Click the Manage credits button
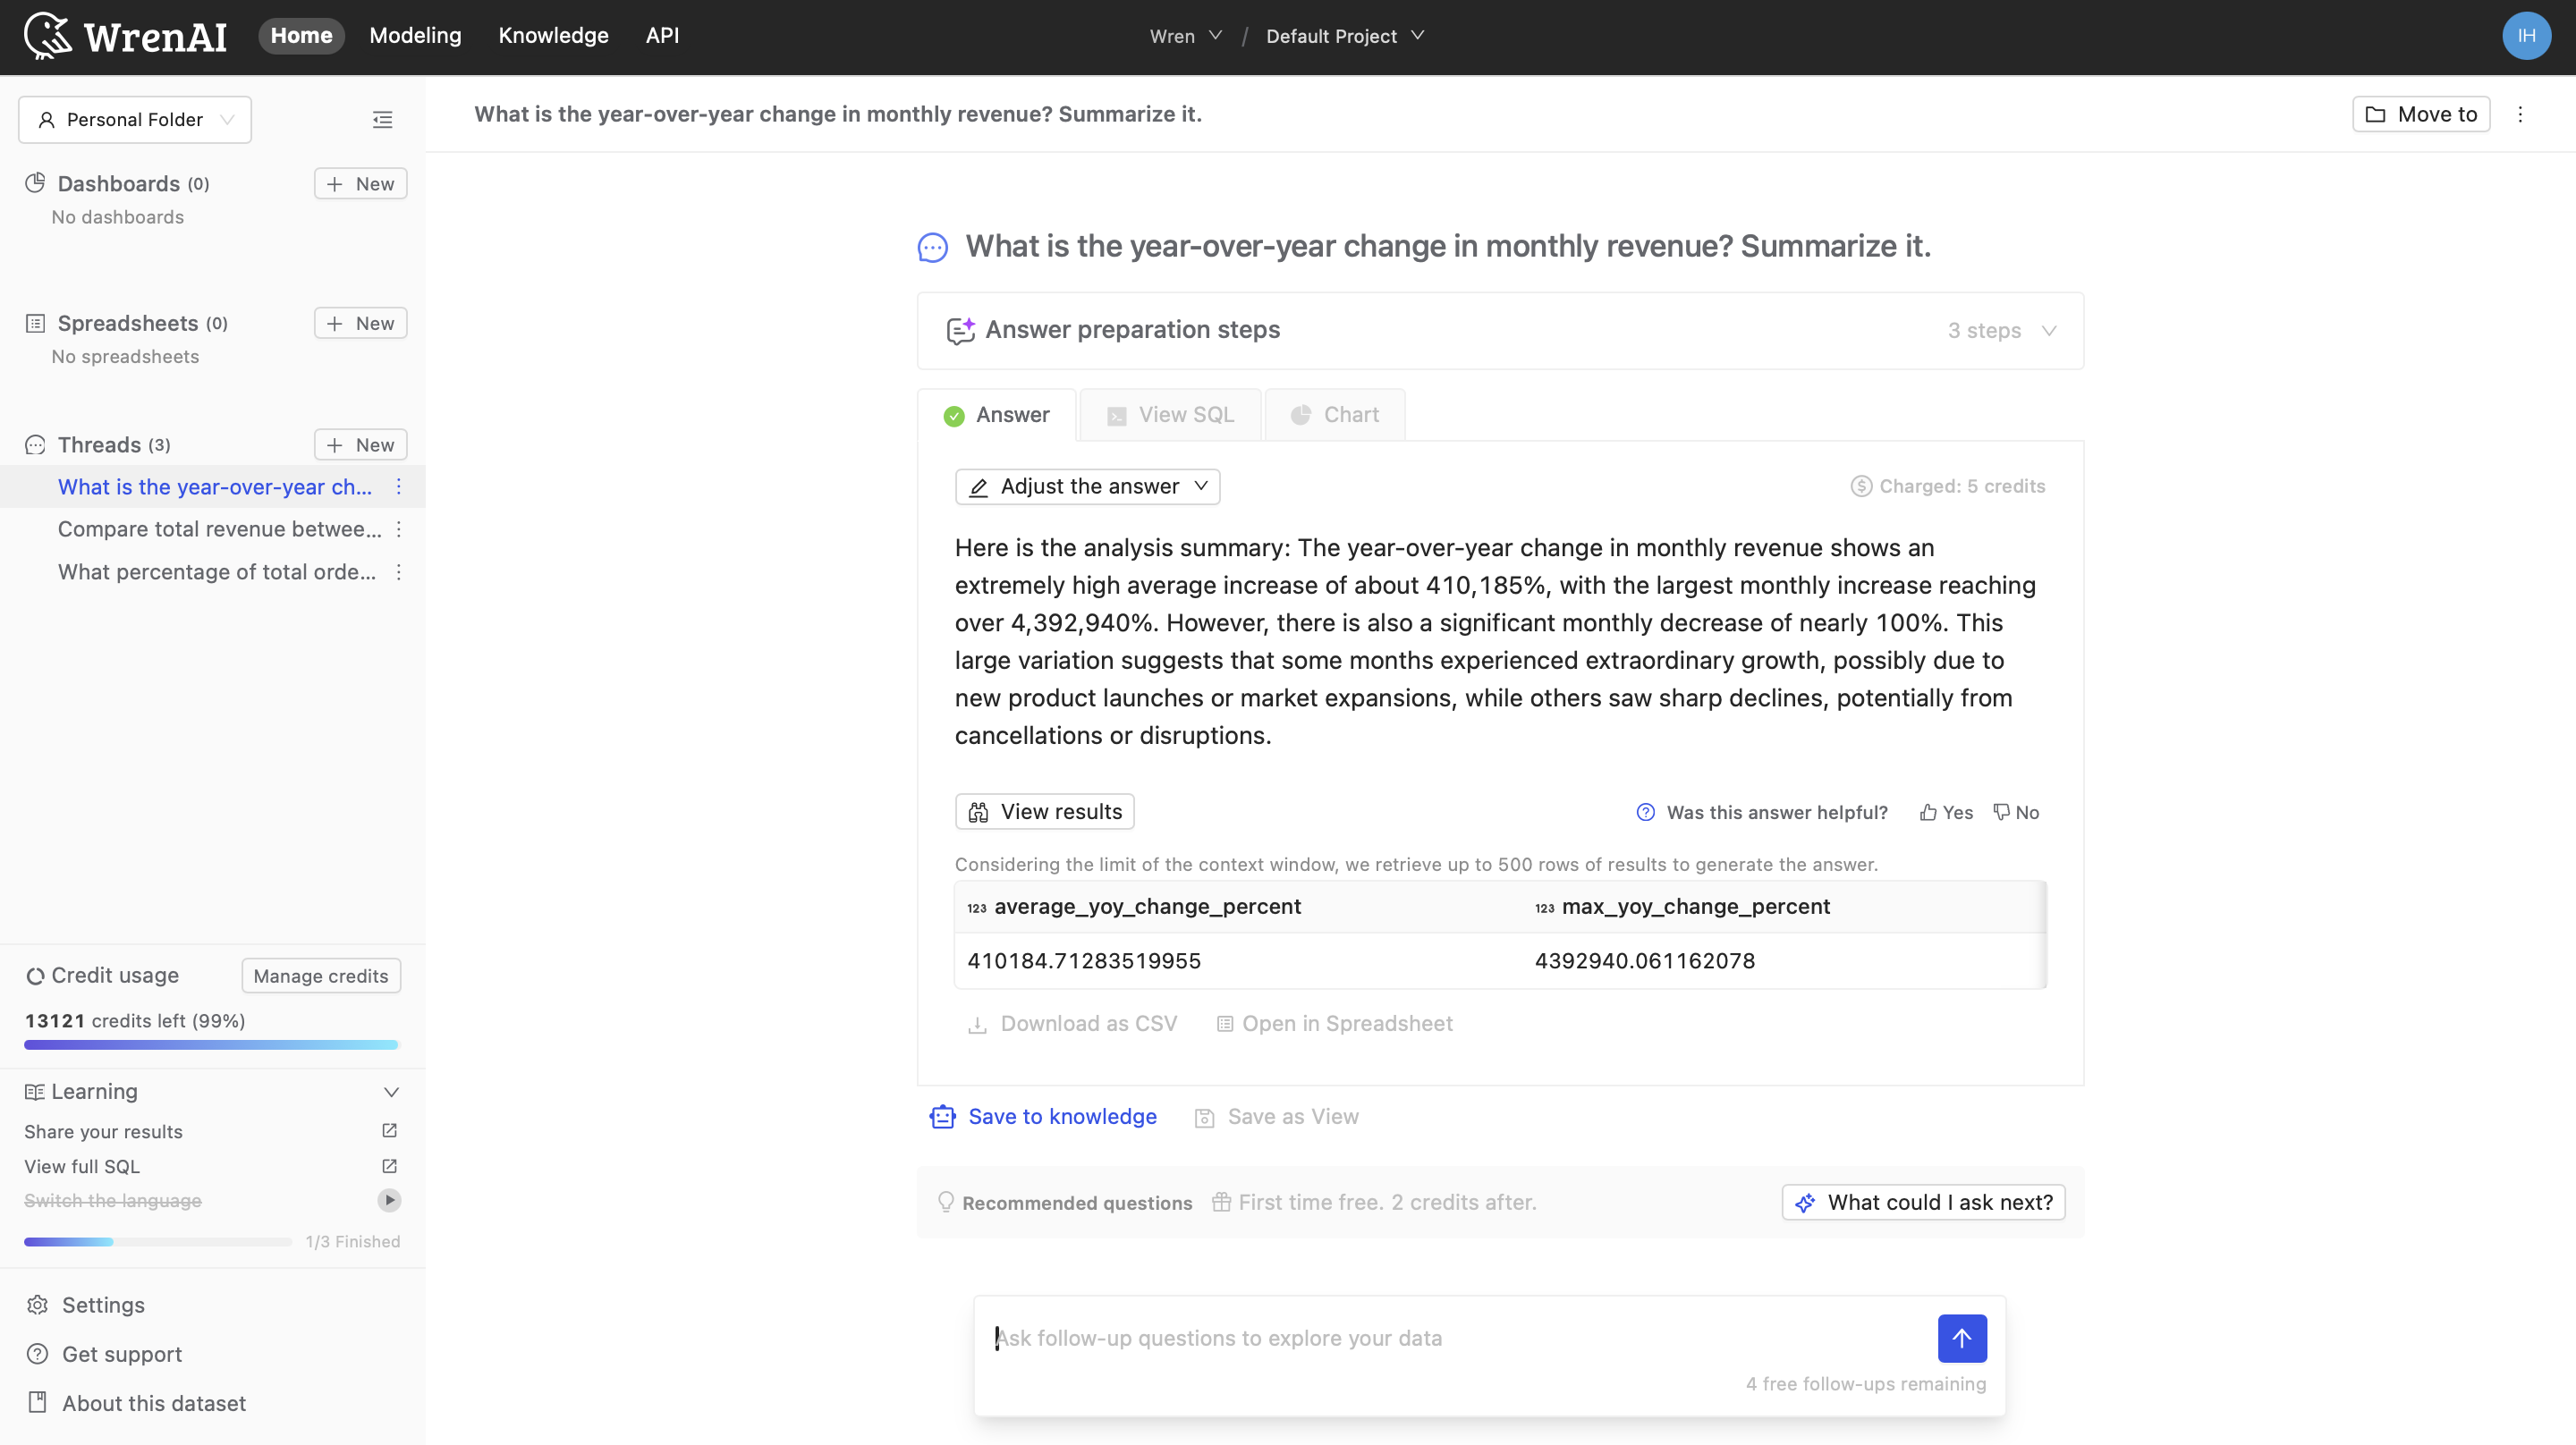 click(320, 975)
